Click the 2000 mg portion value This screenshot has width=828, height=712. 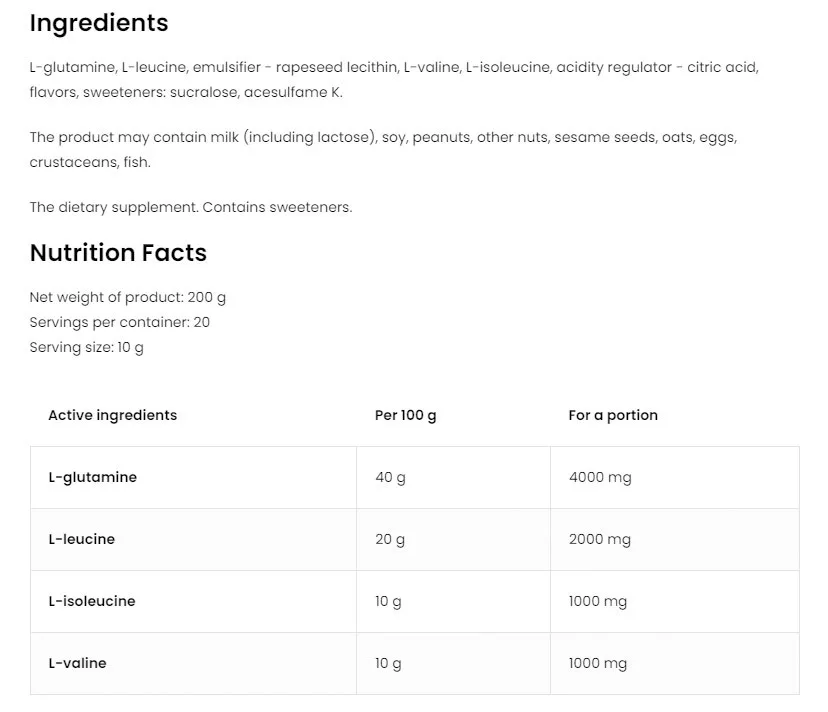pyautogui.click(x=600, y=539)
